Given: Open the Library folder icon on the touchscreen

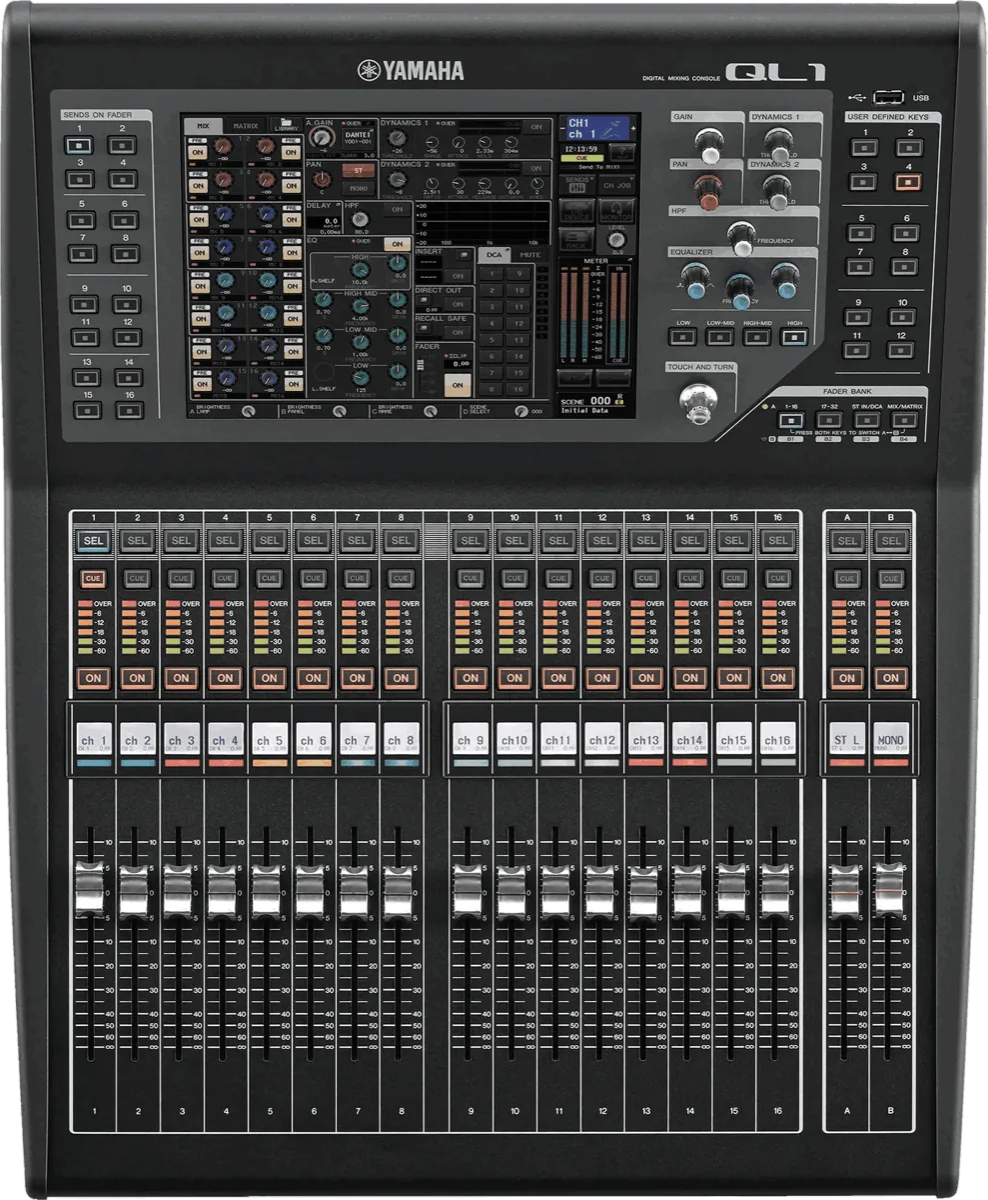Looking at the screenshot, I should pyautogui.click(x=286, y=124).
